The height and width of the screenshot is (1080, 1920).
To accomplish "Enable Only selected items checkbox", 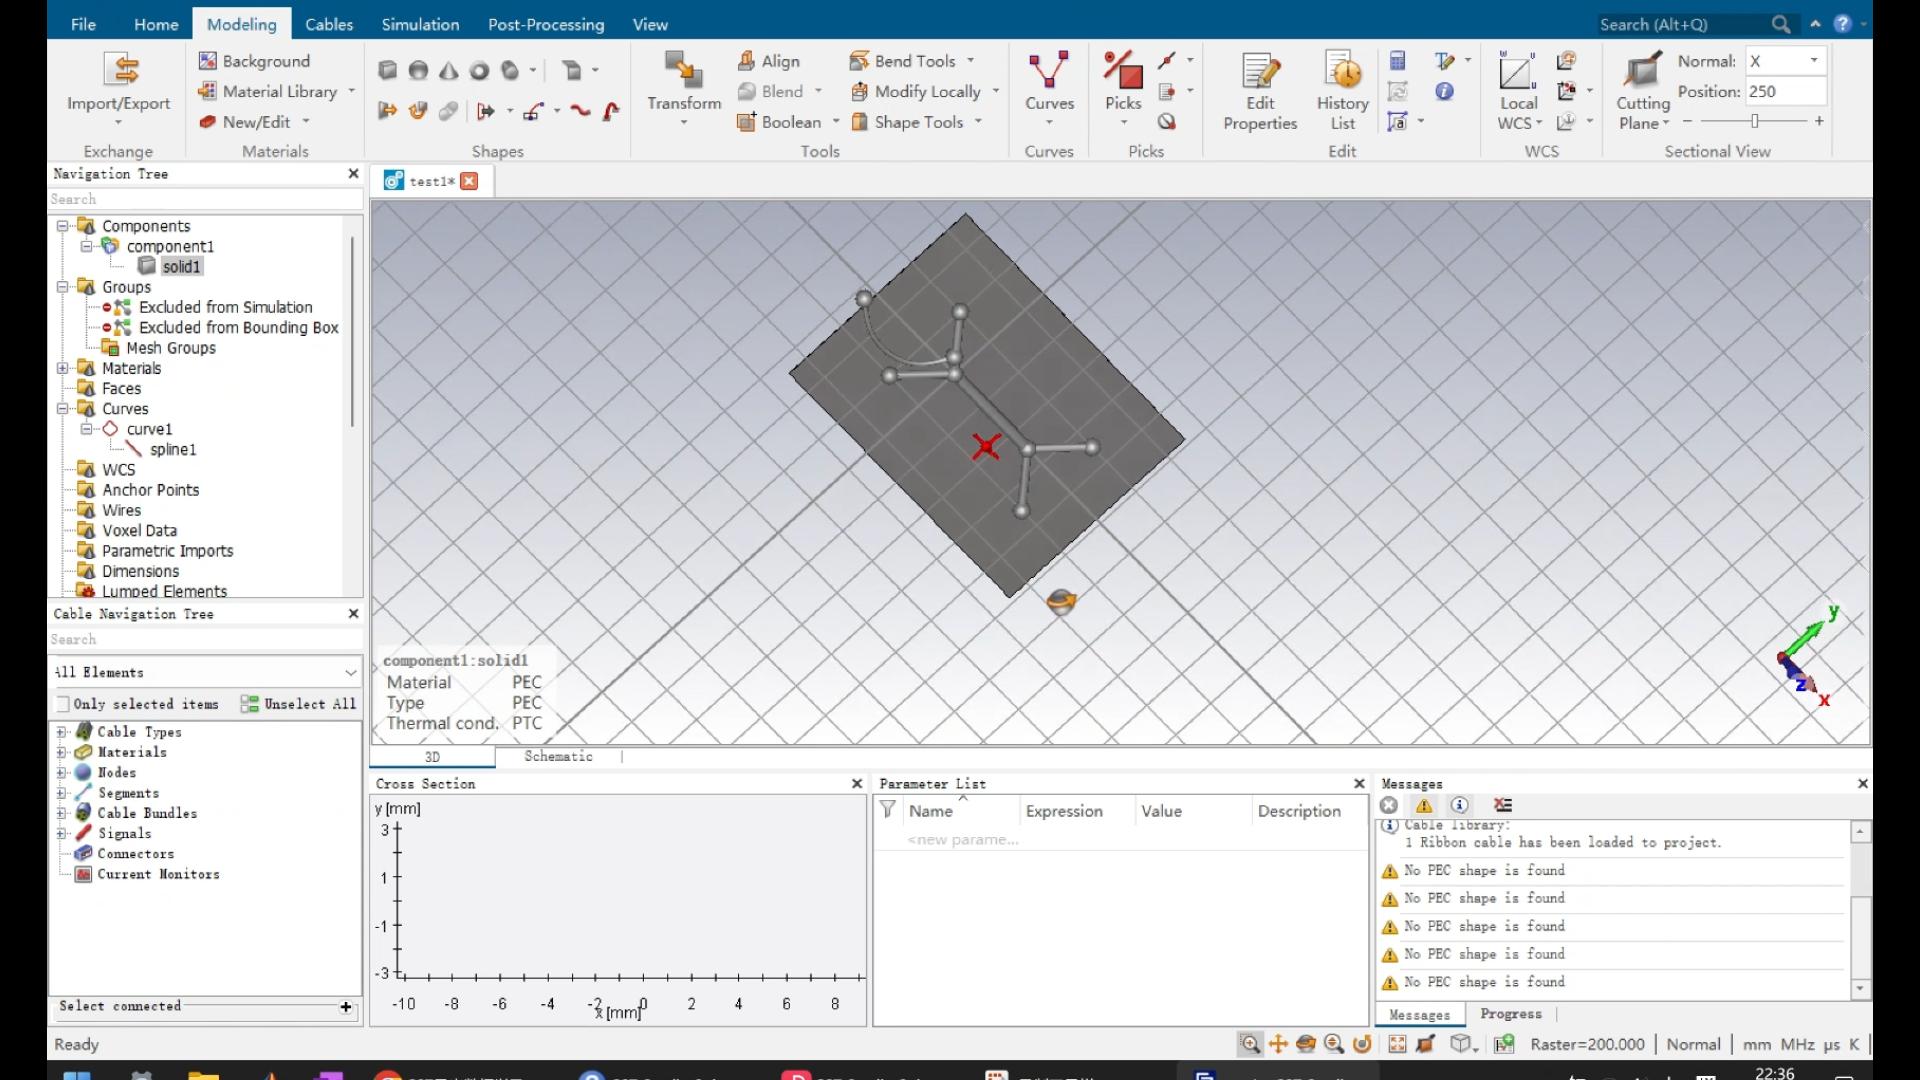I will 64,704.
